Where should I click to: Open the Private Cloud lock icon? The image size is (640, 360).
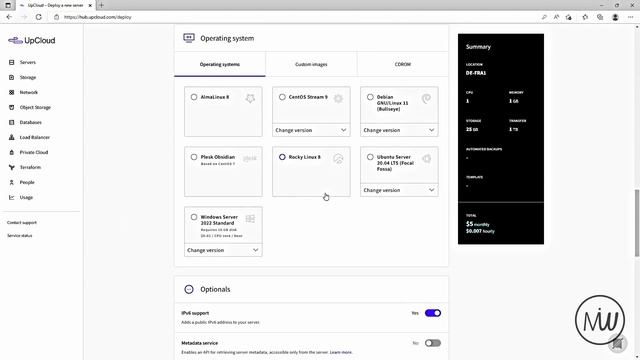[11, 152]
